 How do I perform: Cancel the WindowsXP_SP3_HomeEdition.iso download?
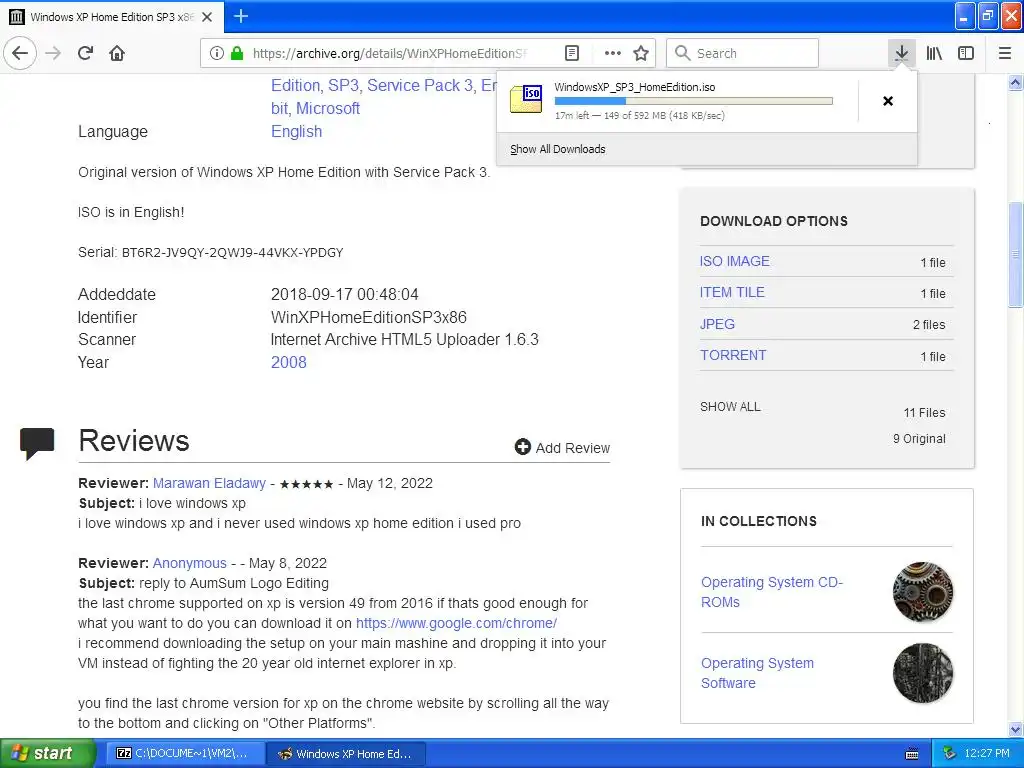click(x=888, y=101)
